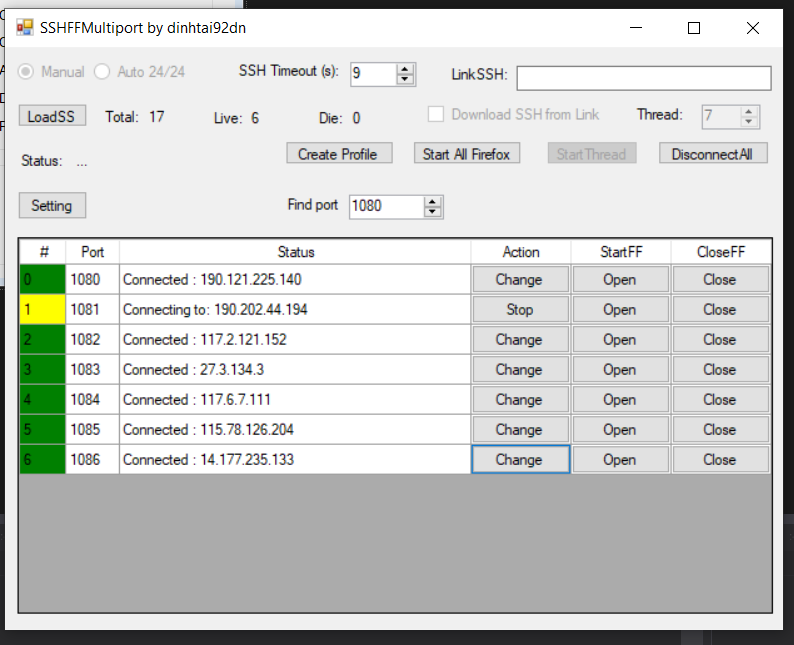The image size is (794, 645).
Task: Click the Status column header
Action: tap(295, 252)
